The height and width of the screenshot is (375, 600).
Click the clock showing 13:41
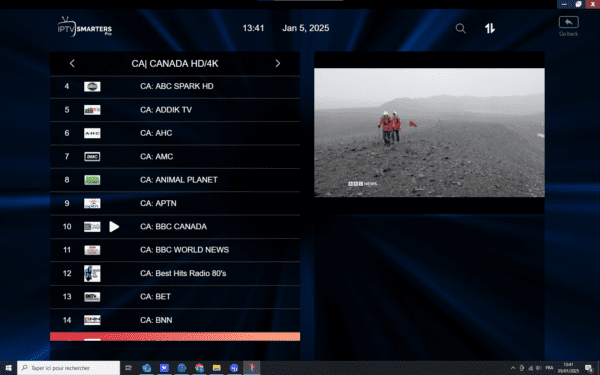253,28
